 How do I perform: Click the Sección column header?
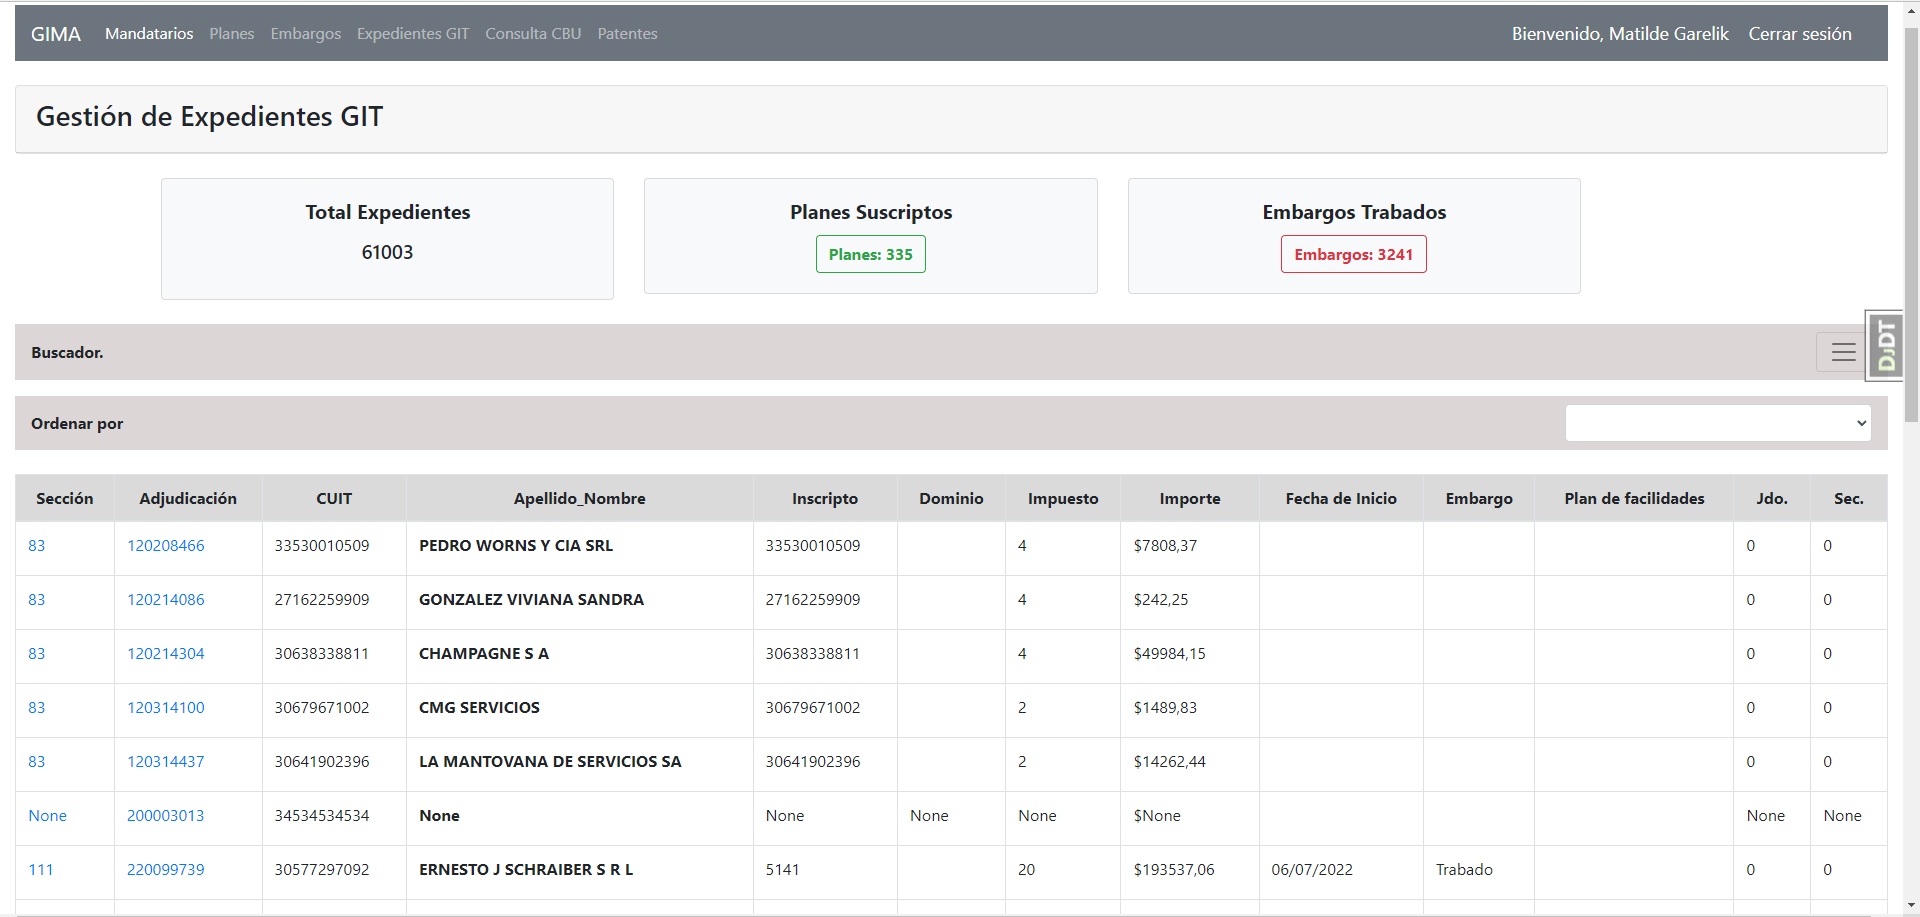pyautogui.click(x=65, y=498)
